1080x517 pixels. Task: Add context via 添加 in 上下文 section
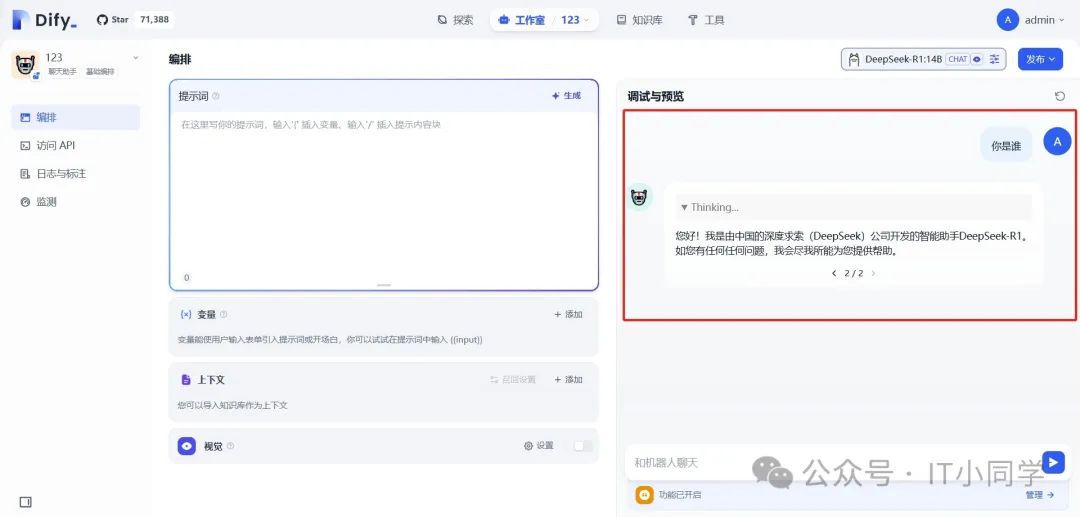pyautogui.click(x=568, y=379)
